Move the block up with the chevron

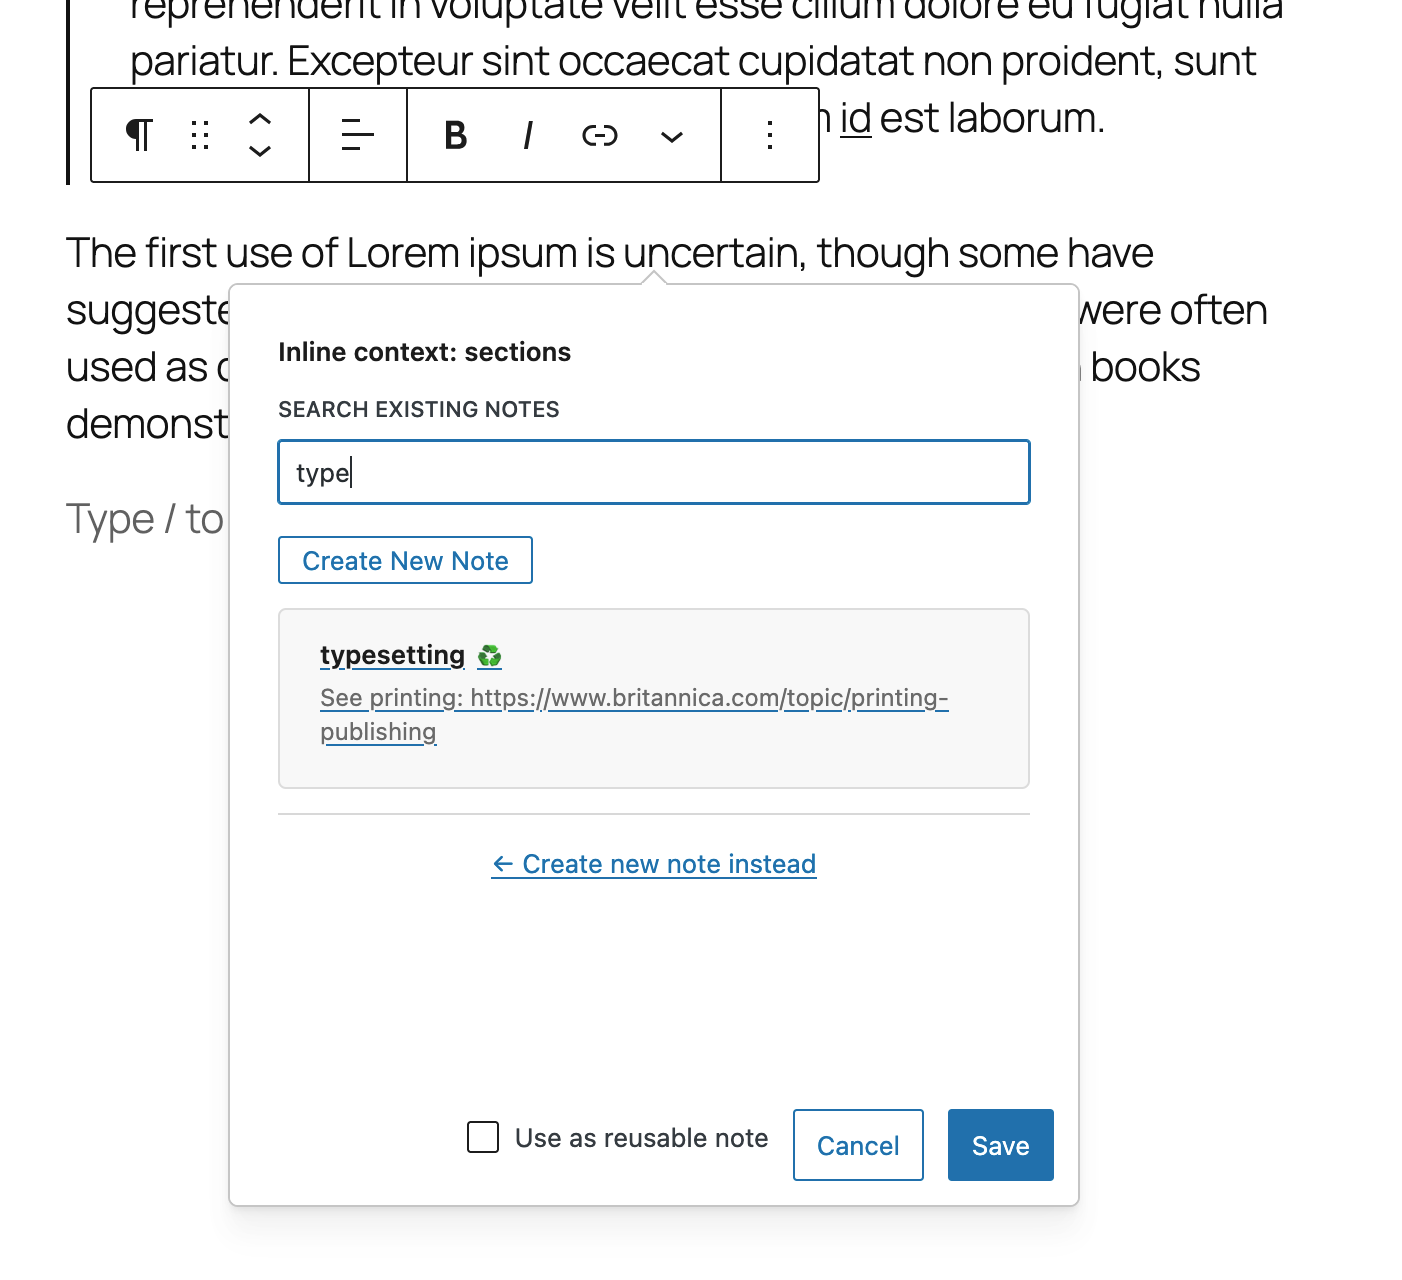coord(260,120)
